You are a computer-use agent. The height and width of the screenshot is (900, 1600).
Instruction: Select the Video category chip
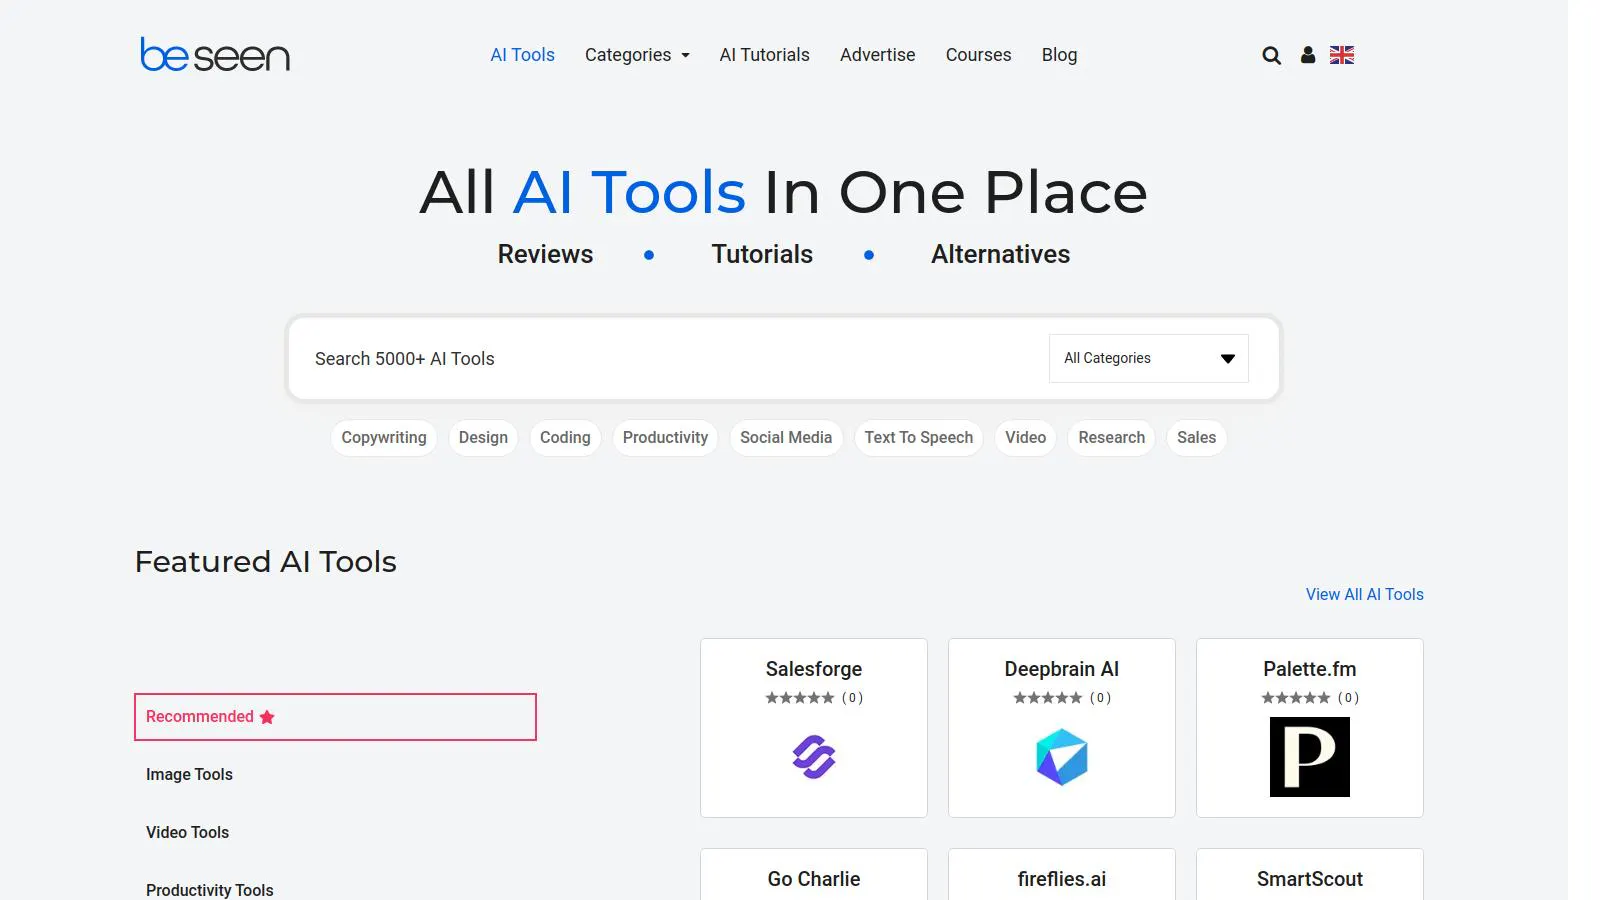click(x=1025, y=438)
